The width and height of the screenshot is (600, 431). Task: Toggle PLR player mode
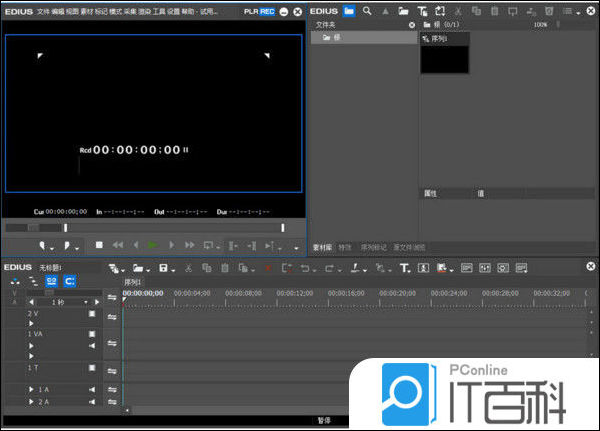[x=250, y=11]
